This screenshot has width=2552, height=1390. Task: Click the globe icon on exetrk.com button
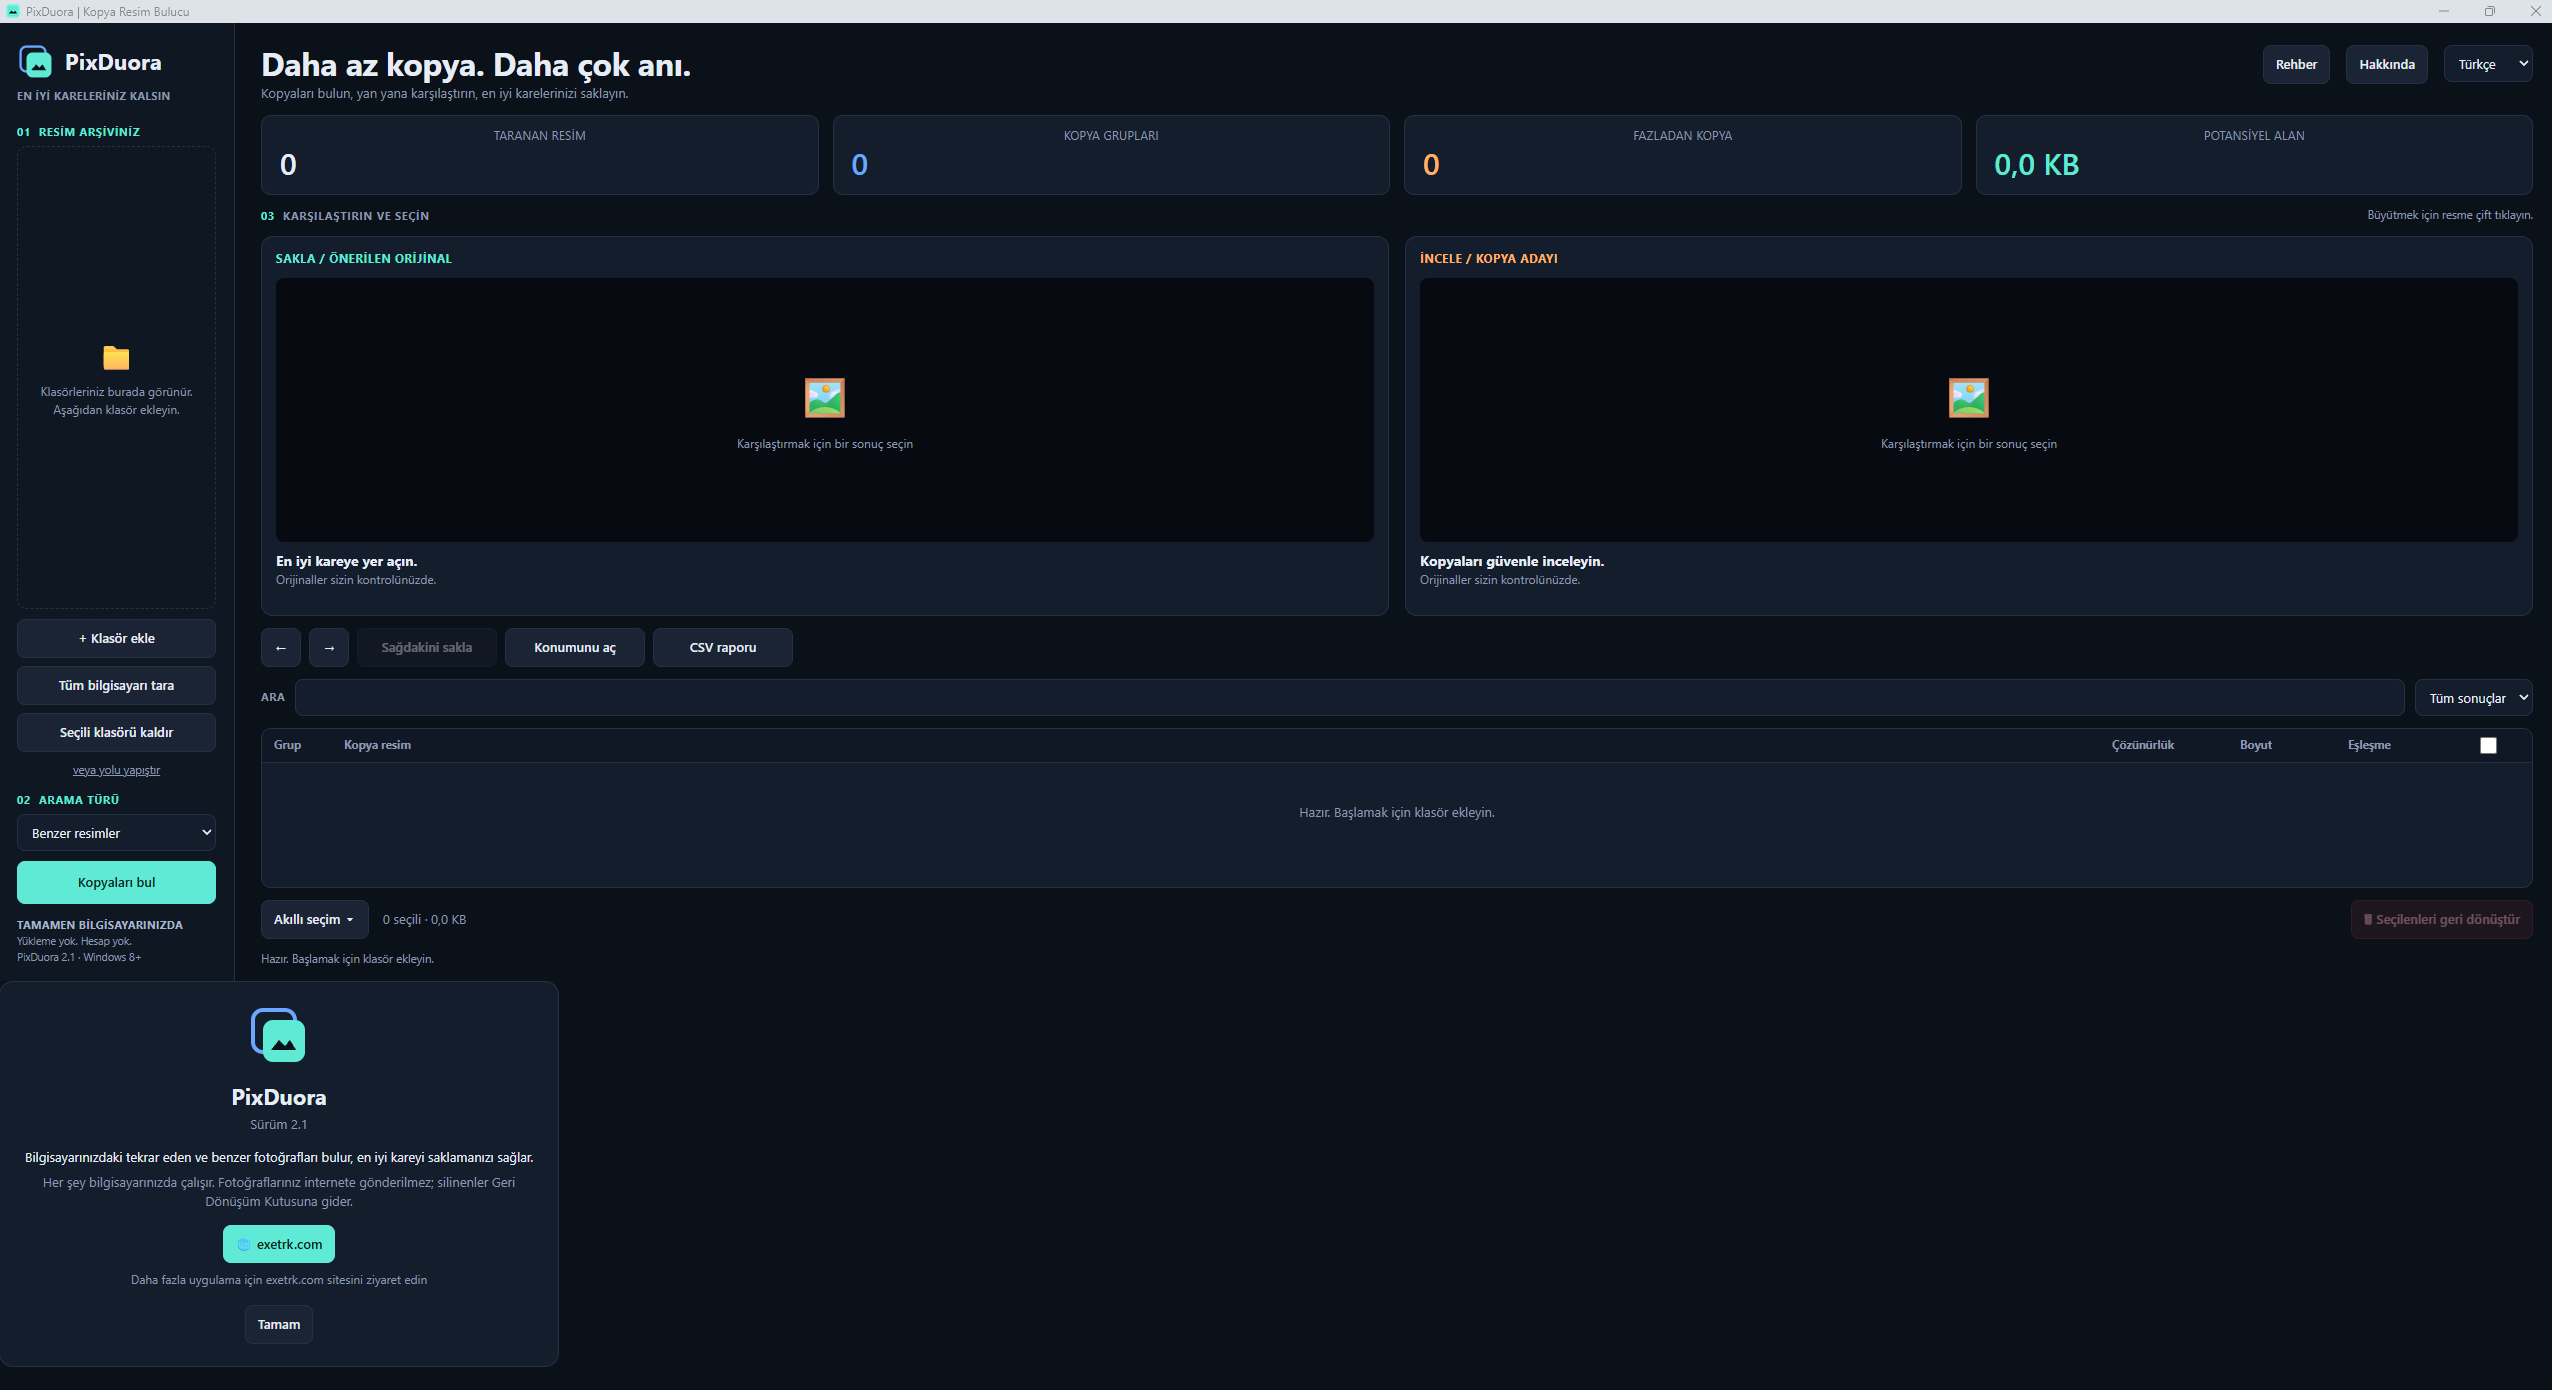coord(244,1245)
